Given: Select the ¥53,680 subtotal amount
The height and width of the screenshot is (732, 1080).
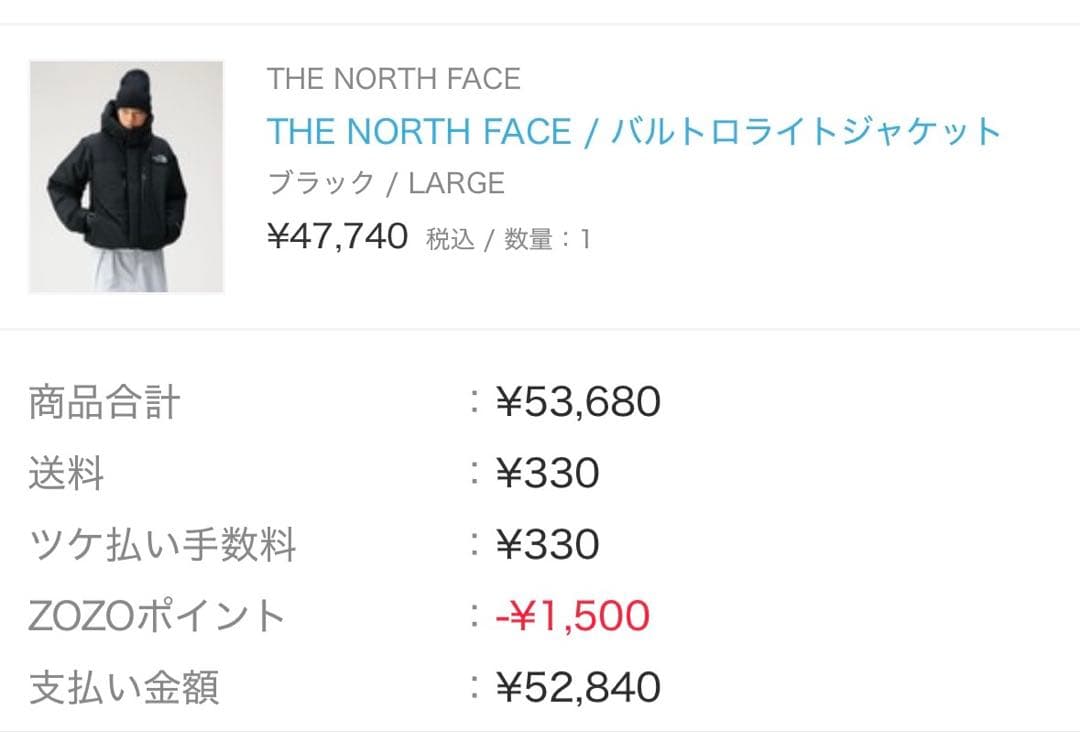Looking at the screenshot, I should (578, 402).
